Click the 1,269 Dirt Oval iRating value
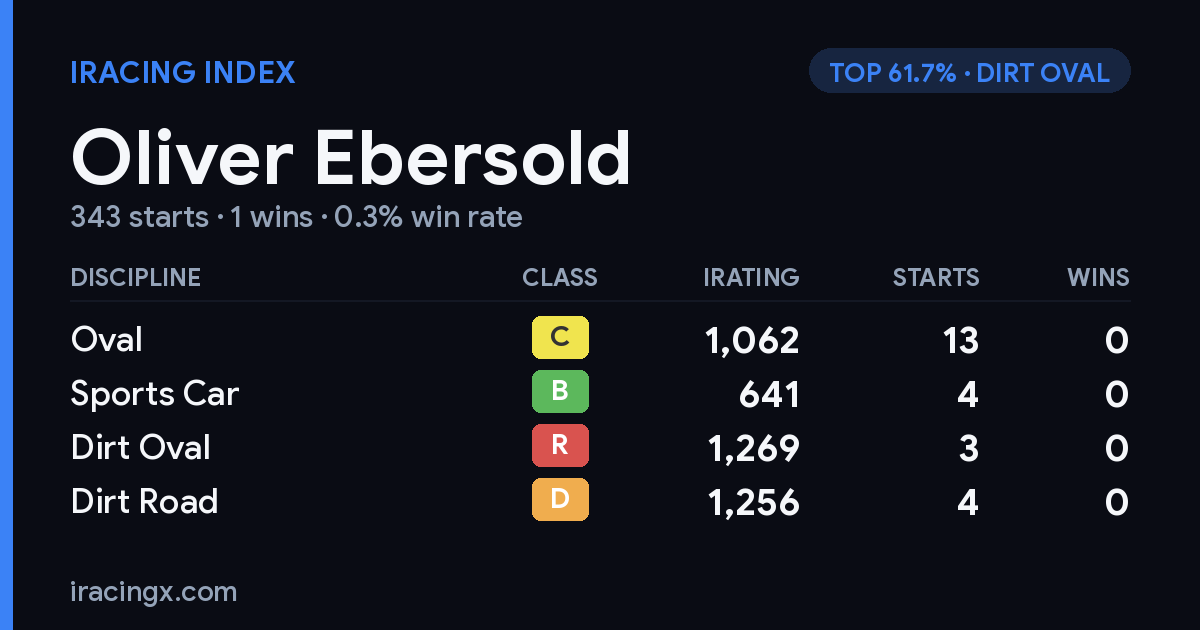 point(753,449)
